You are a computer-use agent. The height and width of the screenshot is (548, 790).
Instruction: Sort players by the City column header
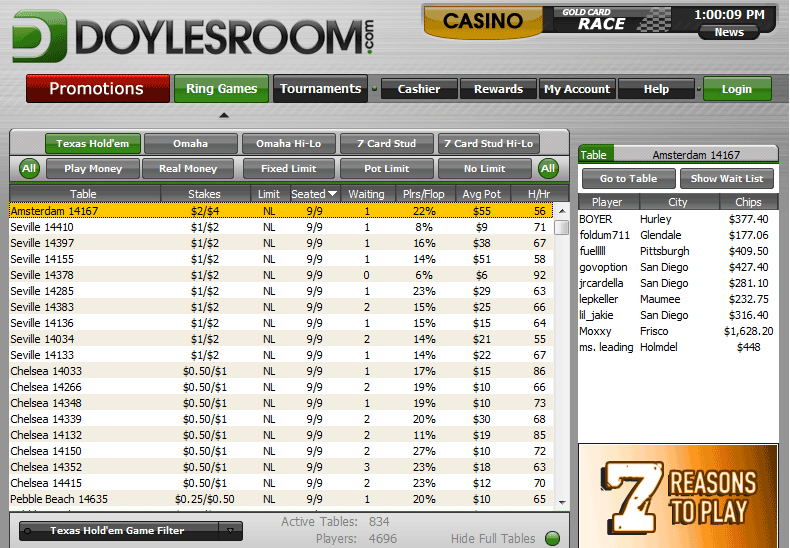(x=678, y=202)
